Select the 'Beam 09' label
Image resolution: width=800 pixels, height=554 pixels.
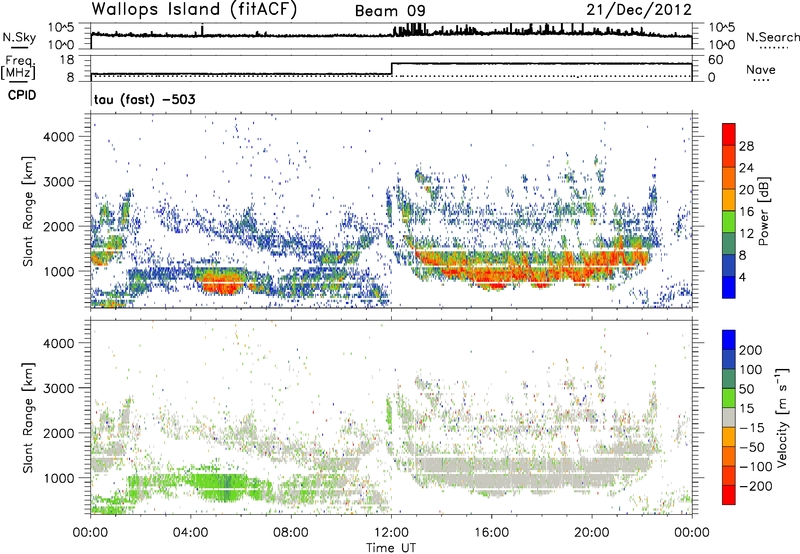pyautogui.click(x=390, y=11)
